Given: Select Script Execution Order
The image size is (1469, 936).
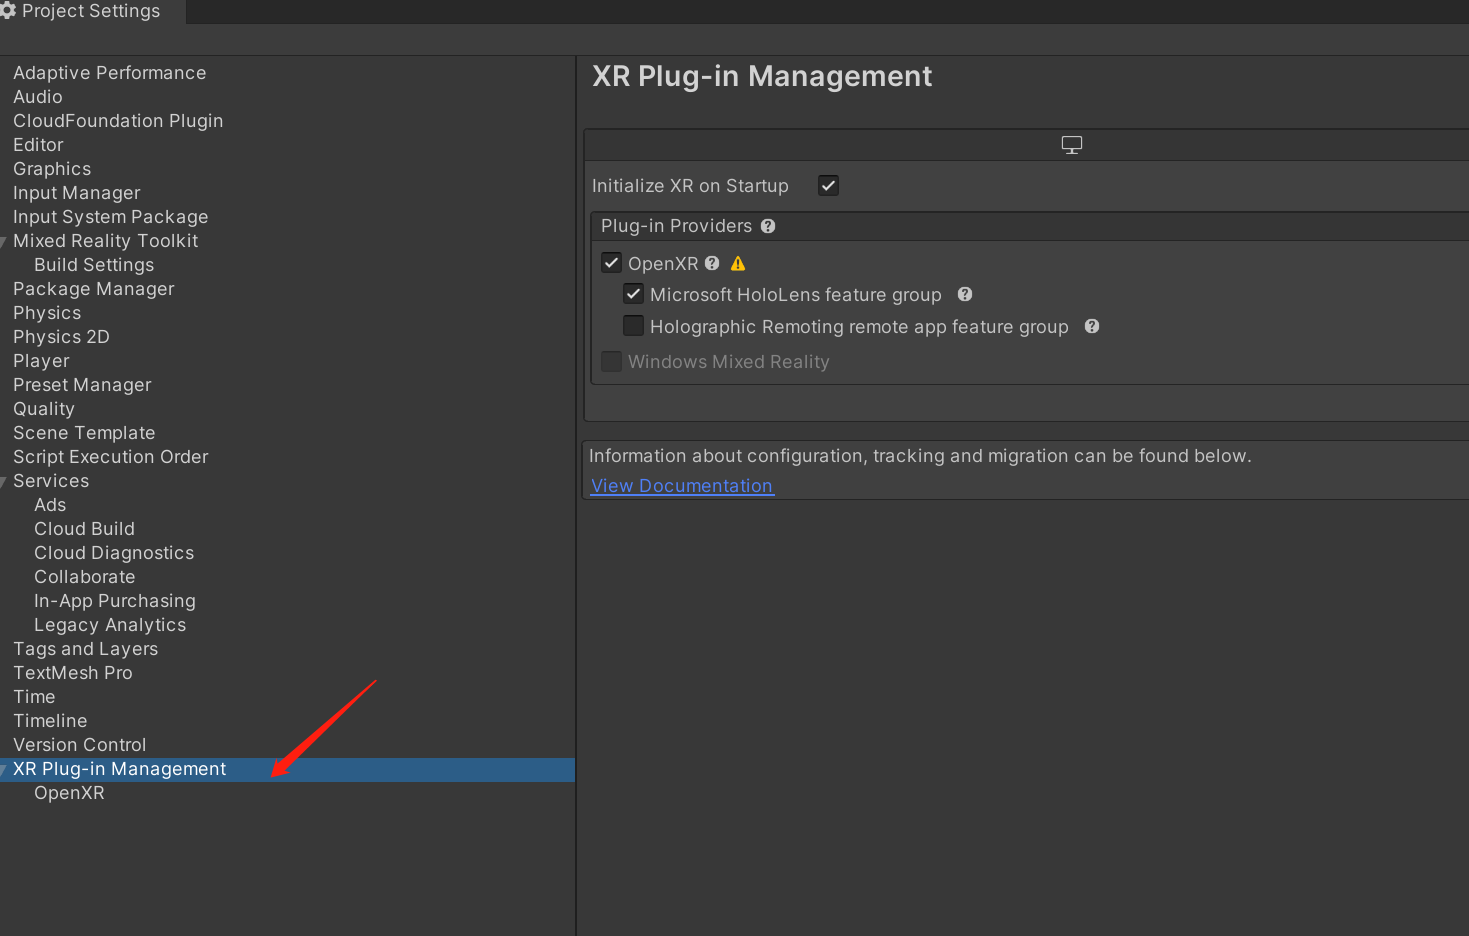Looking at the screenshot, I should point(111,457).
